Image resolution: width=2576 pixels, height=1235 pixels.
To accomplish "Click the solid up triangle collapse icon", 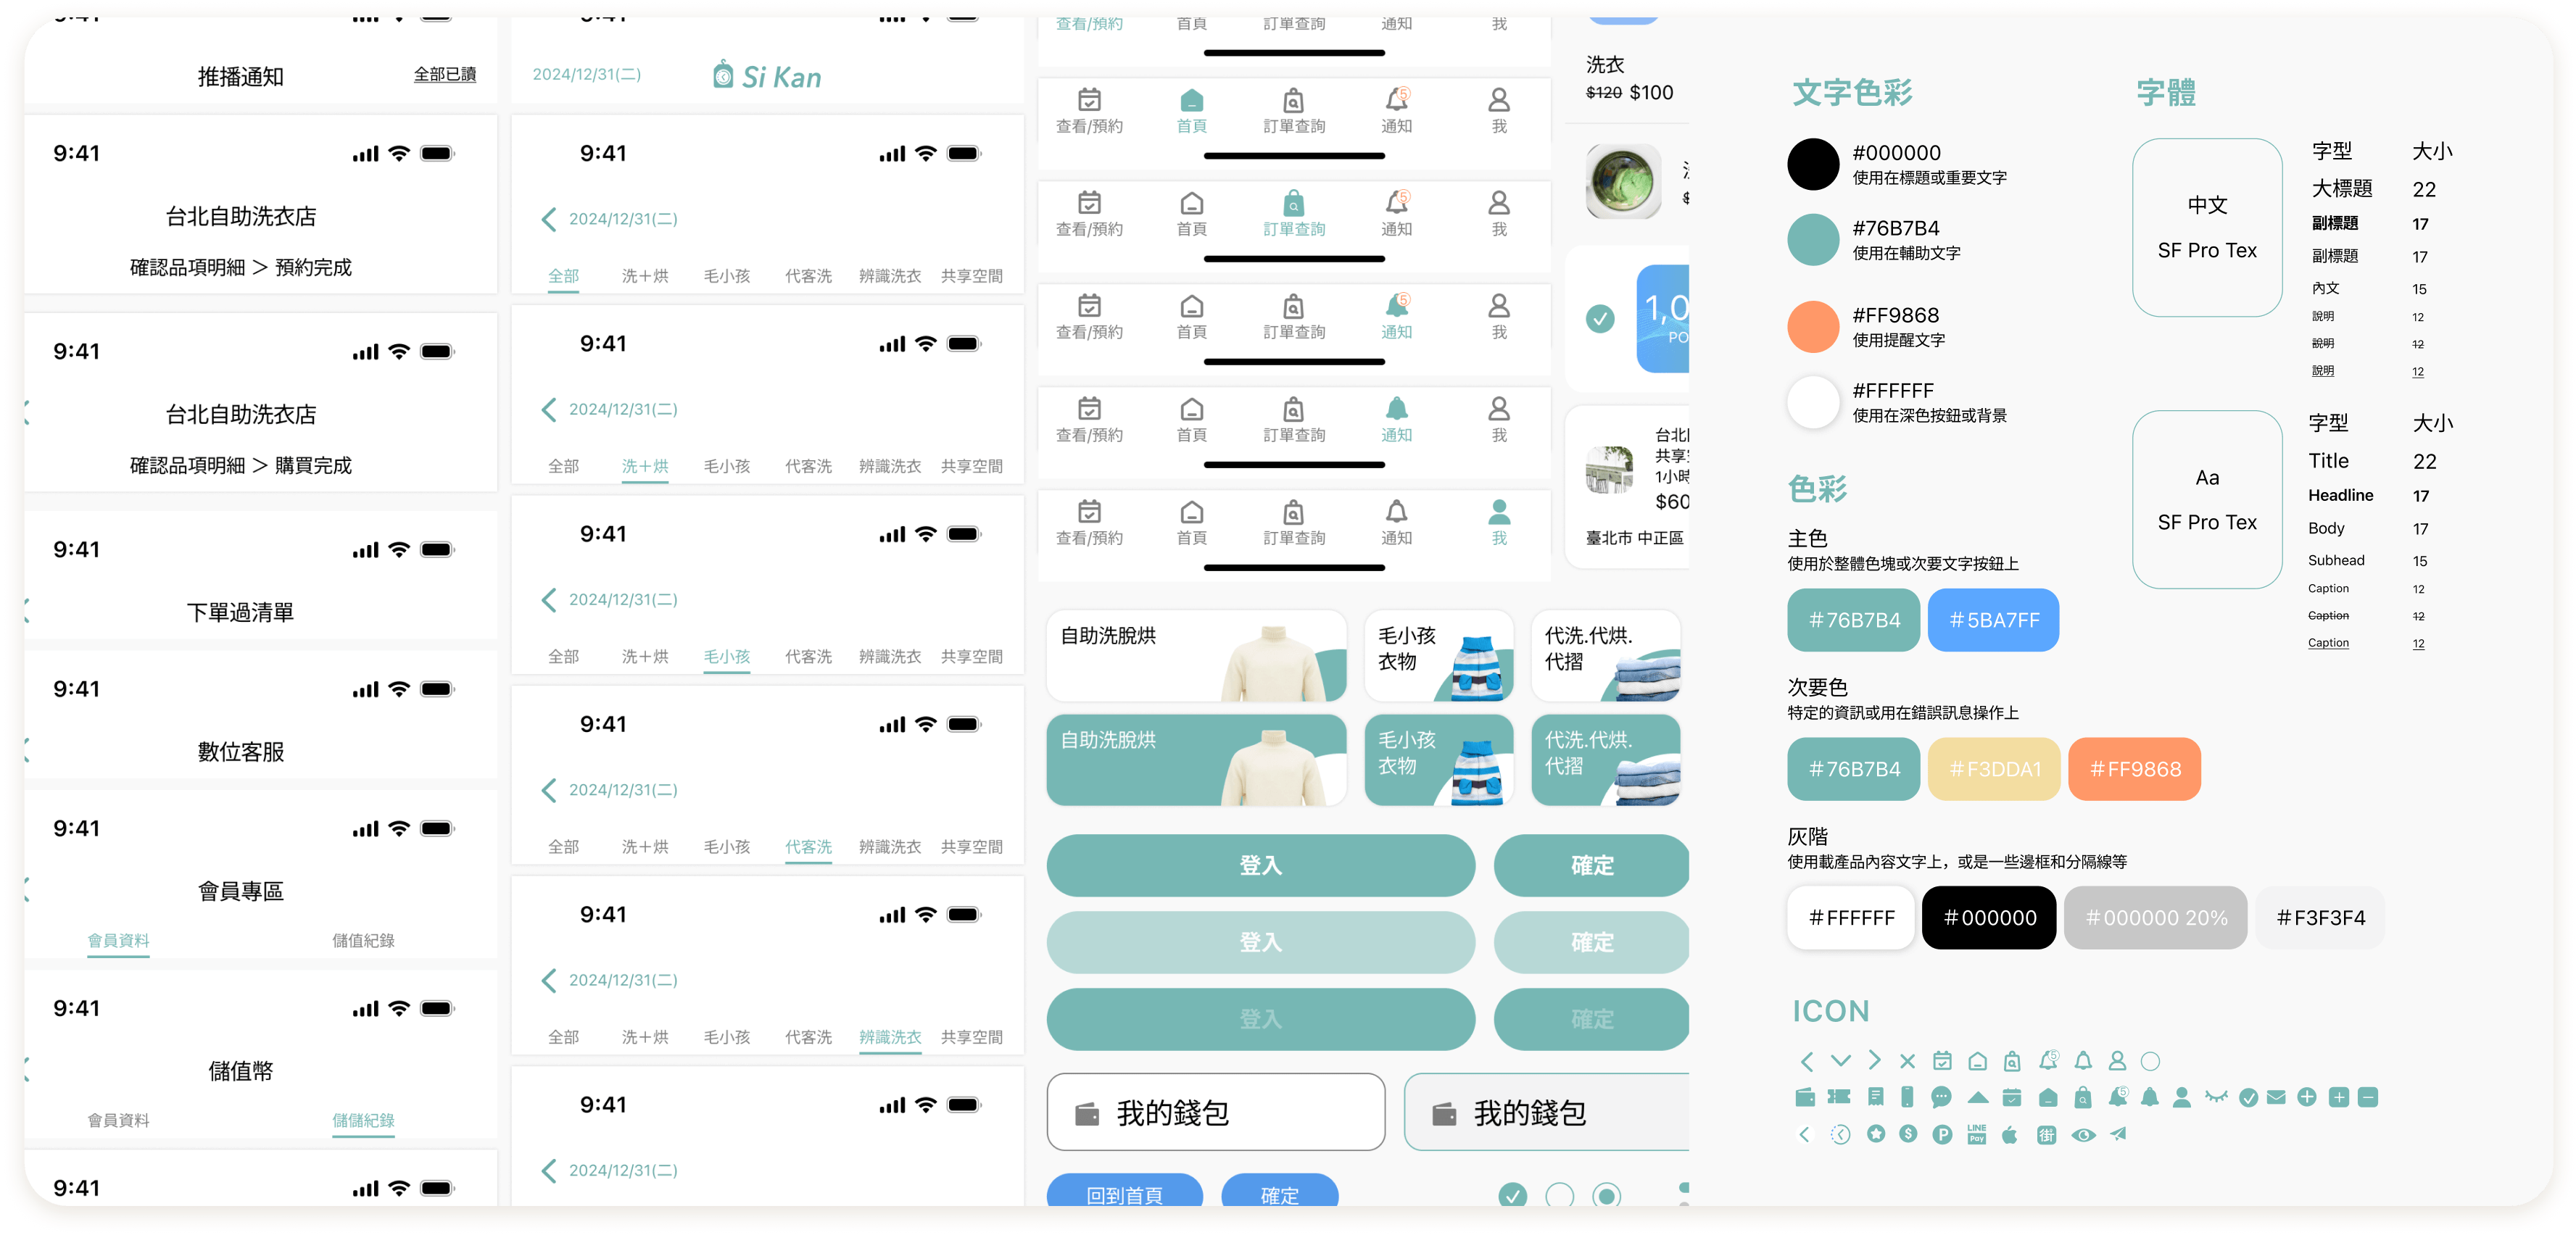I will [1977, 1097].
